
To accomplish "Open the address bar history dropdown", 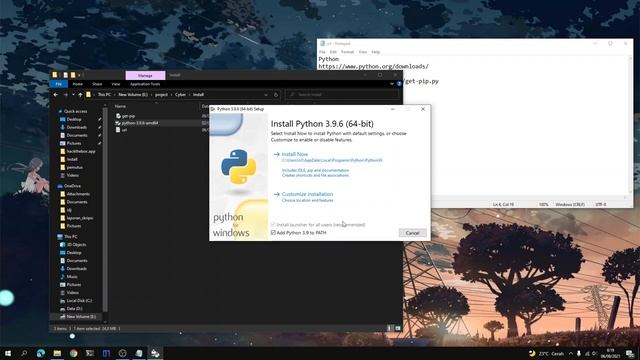I will [266, 95].
